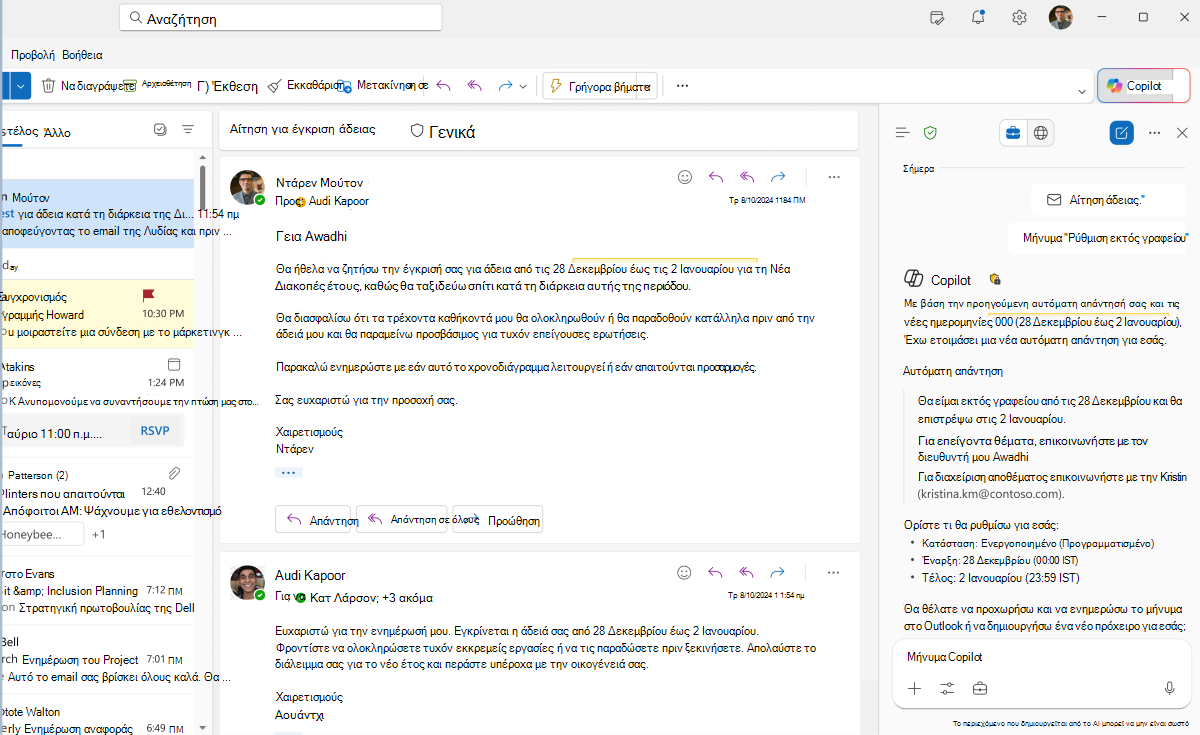Click the Reply all arrow in the ribbon toolbar
This screenshot has height=735, width=1200.
475,86
